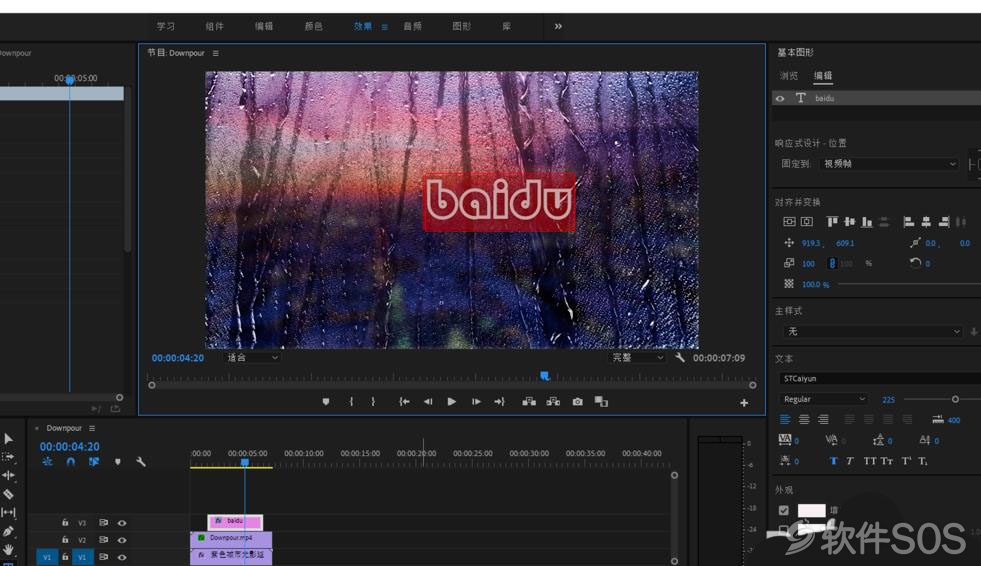Screen dimensions: 981x566
Task: Add a marker in the timeline
Action: coord(118,462)
